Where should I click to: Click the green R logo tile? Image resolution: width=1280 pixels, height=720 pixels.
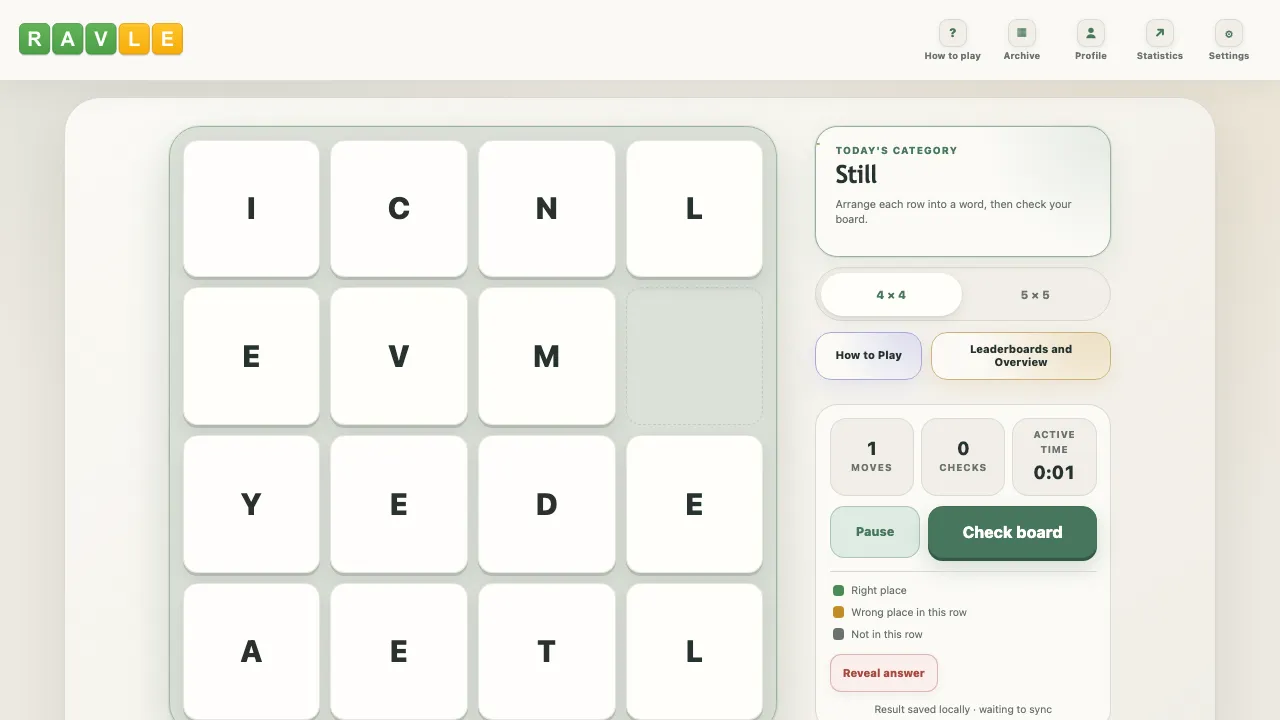(34, 39)
